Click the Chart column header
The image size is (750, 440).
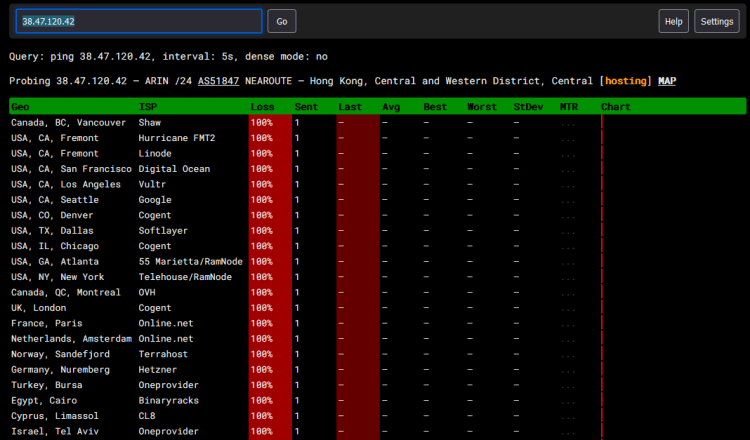click(616, 107)
